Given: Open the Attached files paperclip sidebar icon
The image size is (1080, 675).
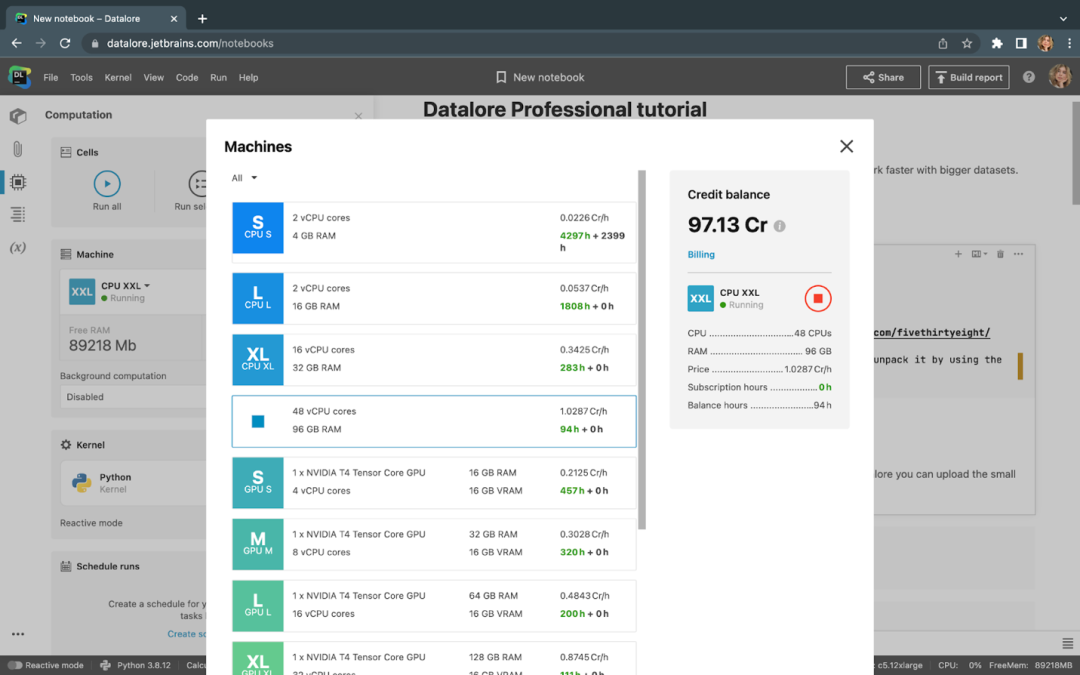Looking at the screenshot, I should pos(18,149).
